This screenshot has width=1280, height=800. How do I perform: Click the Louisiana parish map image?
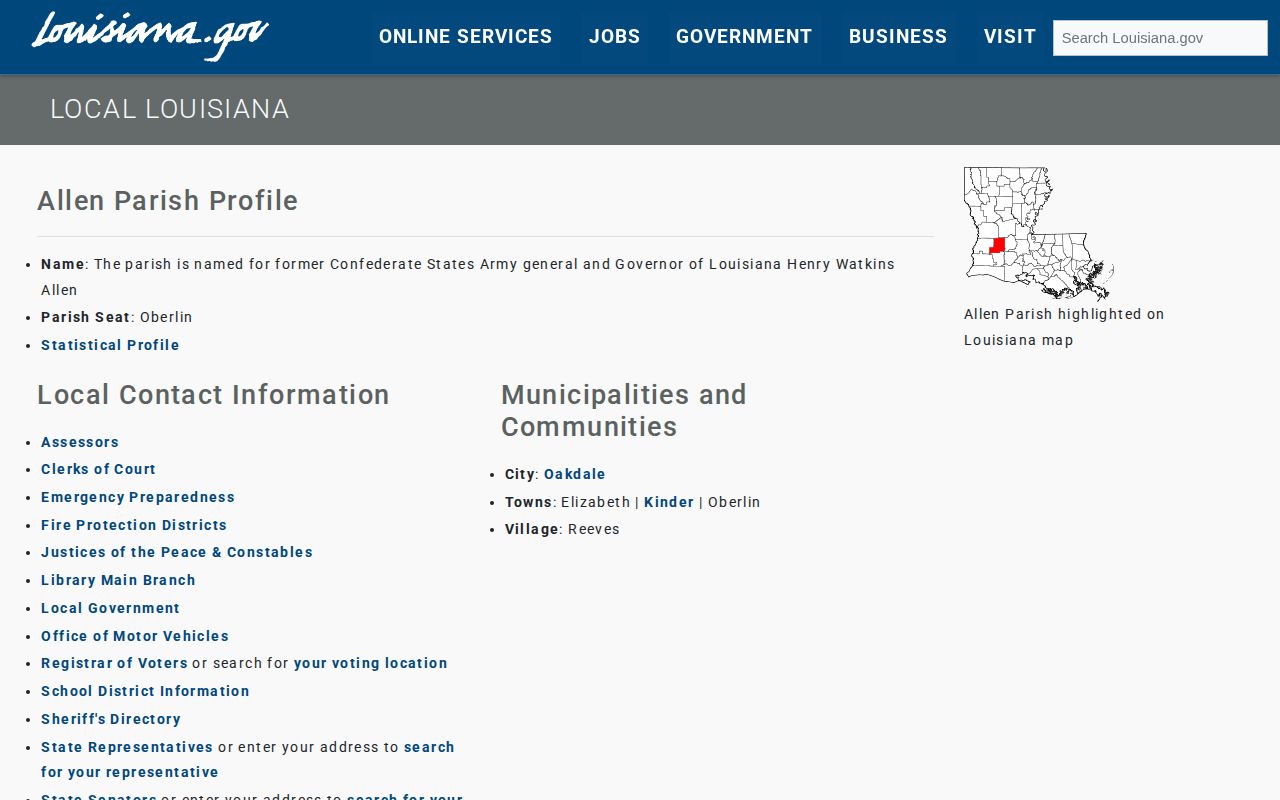click(1039, 234)
